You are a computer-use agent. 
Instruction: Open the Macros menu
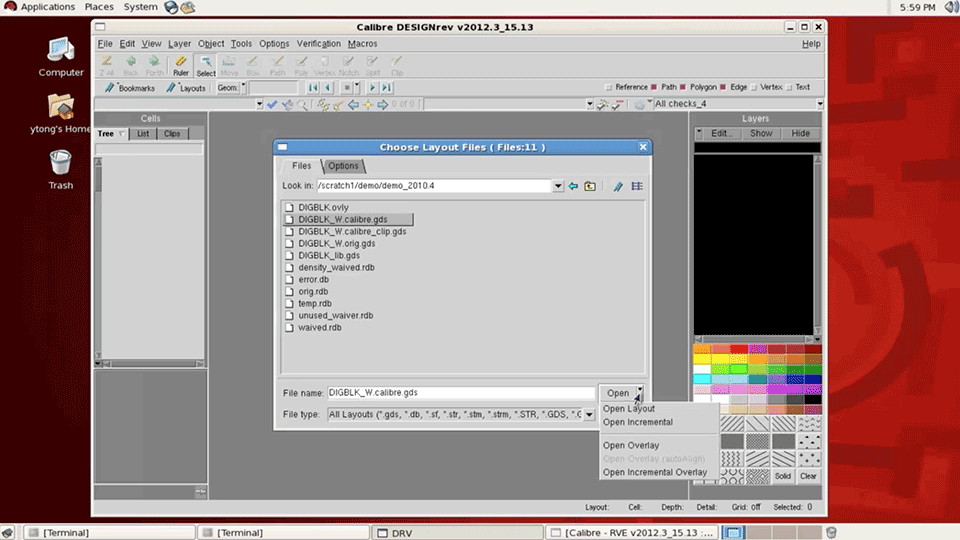pyautogui.click(x=362, y=44)
